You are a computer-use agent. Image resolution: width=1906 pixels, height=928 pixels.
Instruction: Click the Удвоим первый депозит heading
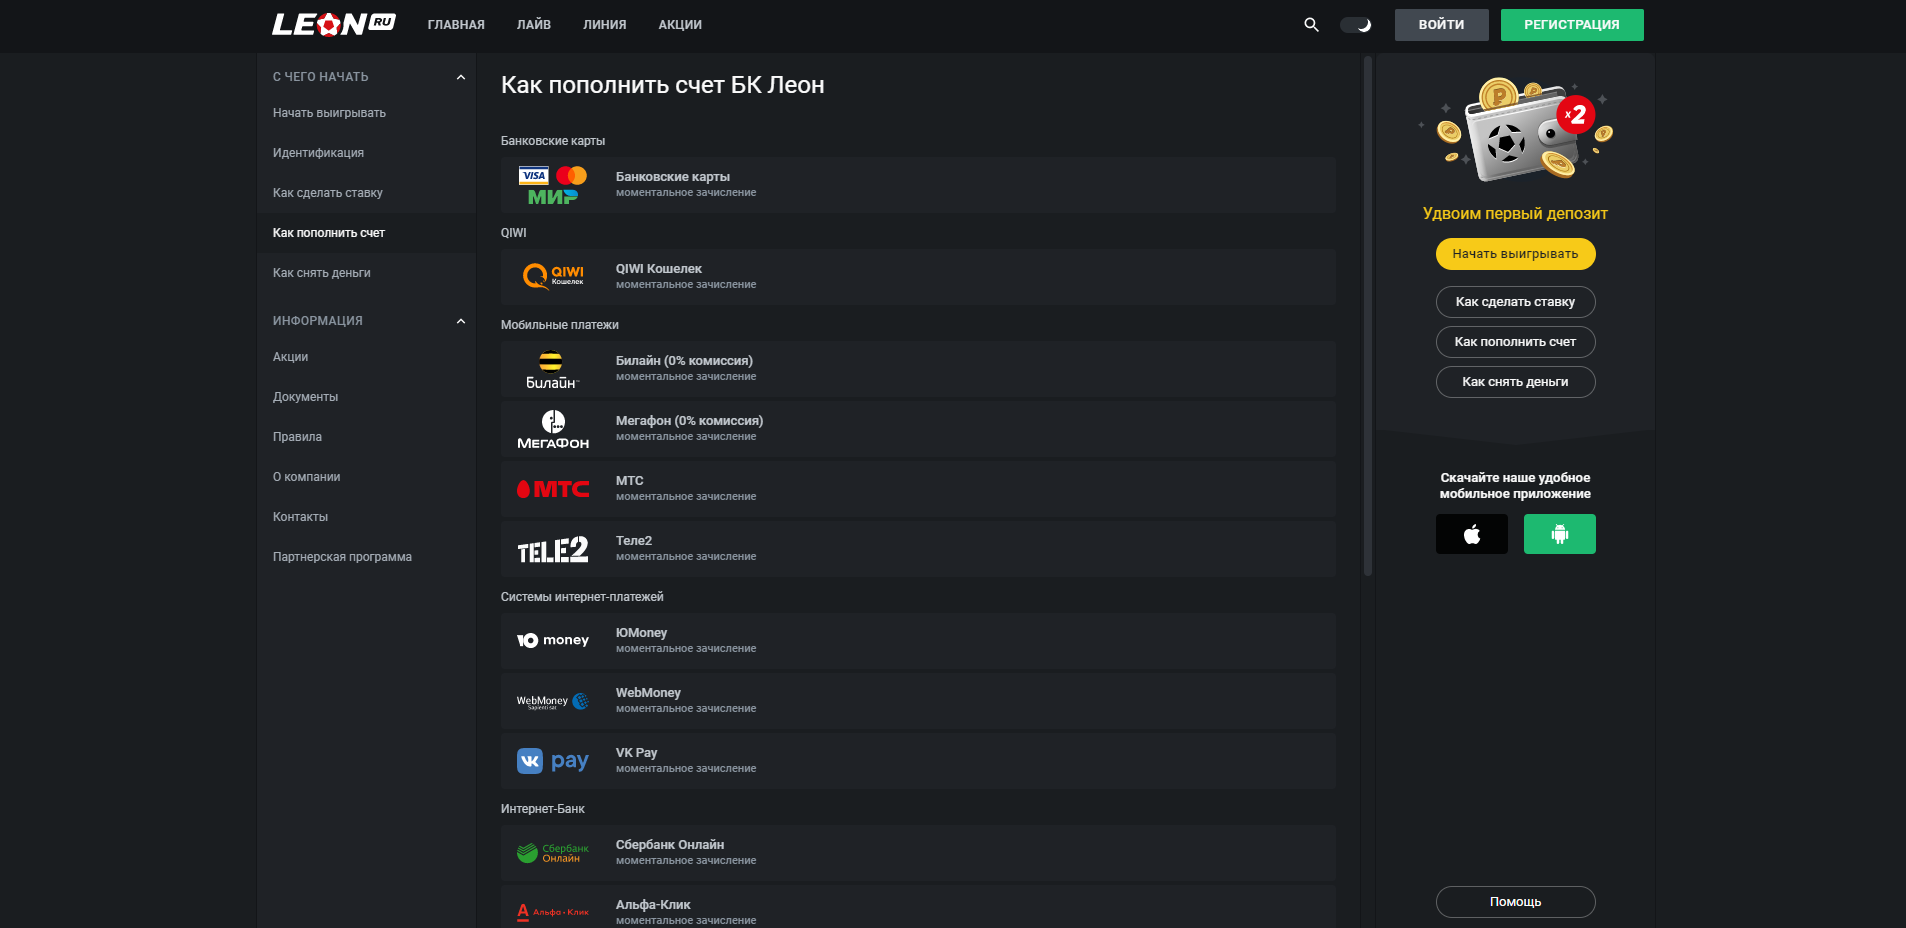click(x=1515, y=213)
